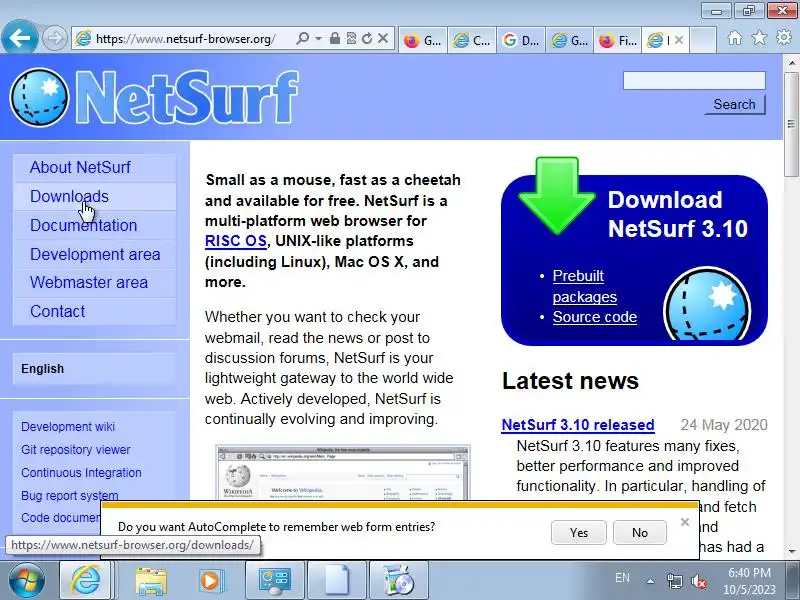
Task: Dismiss the AutoComplete notification bar
Action: point(685,522)
